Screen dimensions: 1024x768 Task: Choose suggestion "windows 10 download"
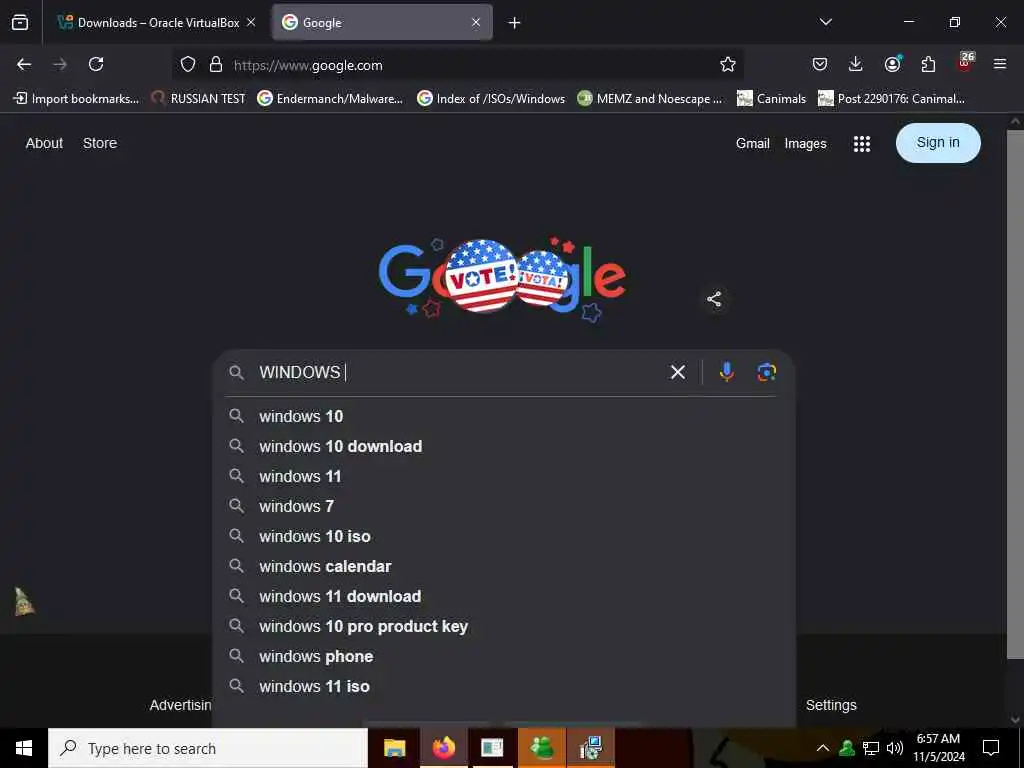pos(504,446)
